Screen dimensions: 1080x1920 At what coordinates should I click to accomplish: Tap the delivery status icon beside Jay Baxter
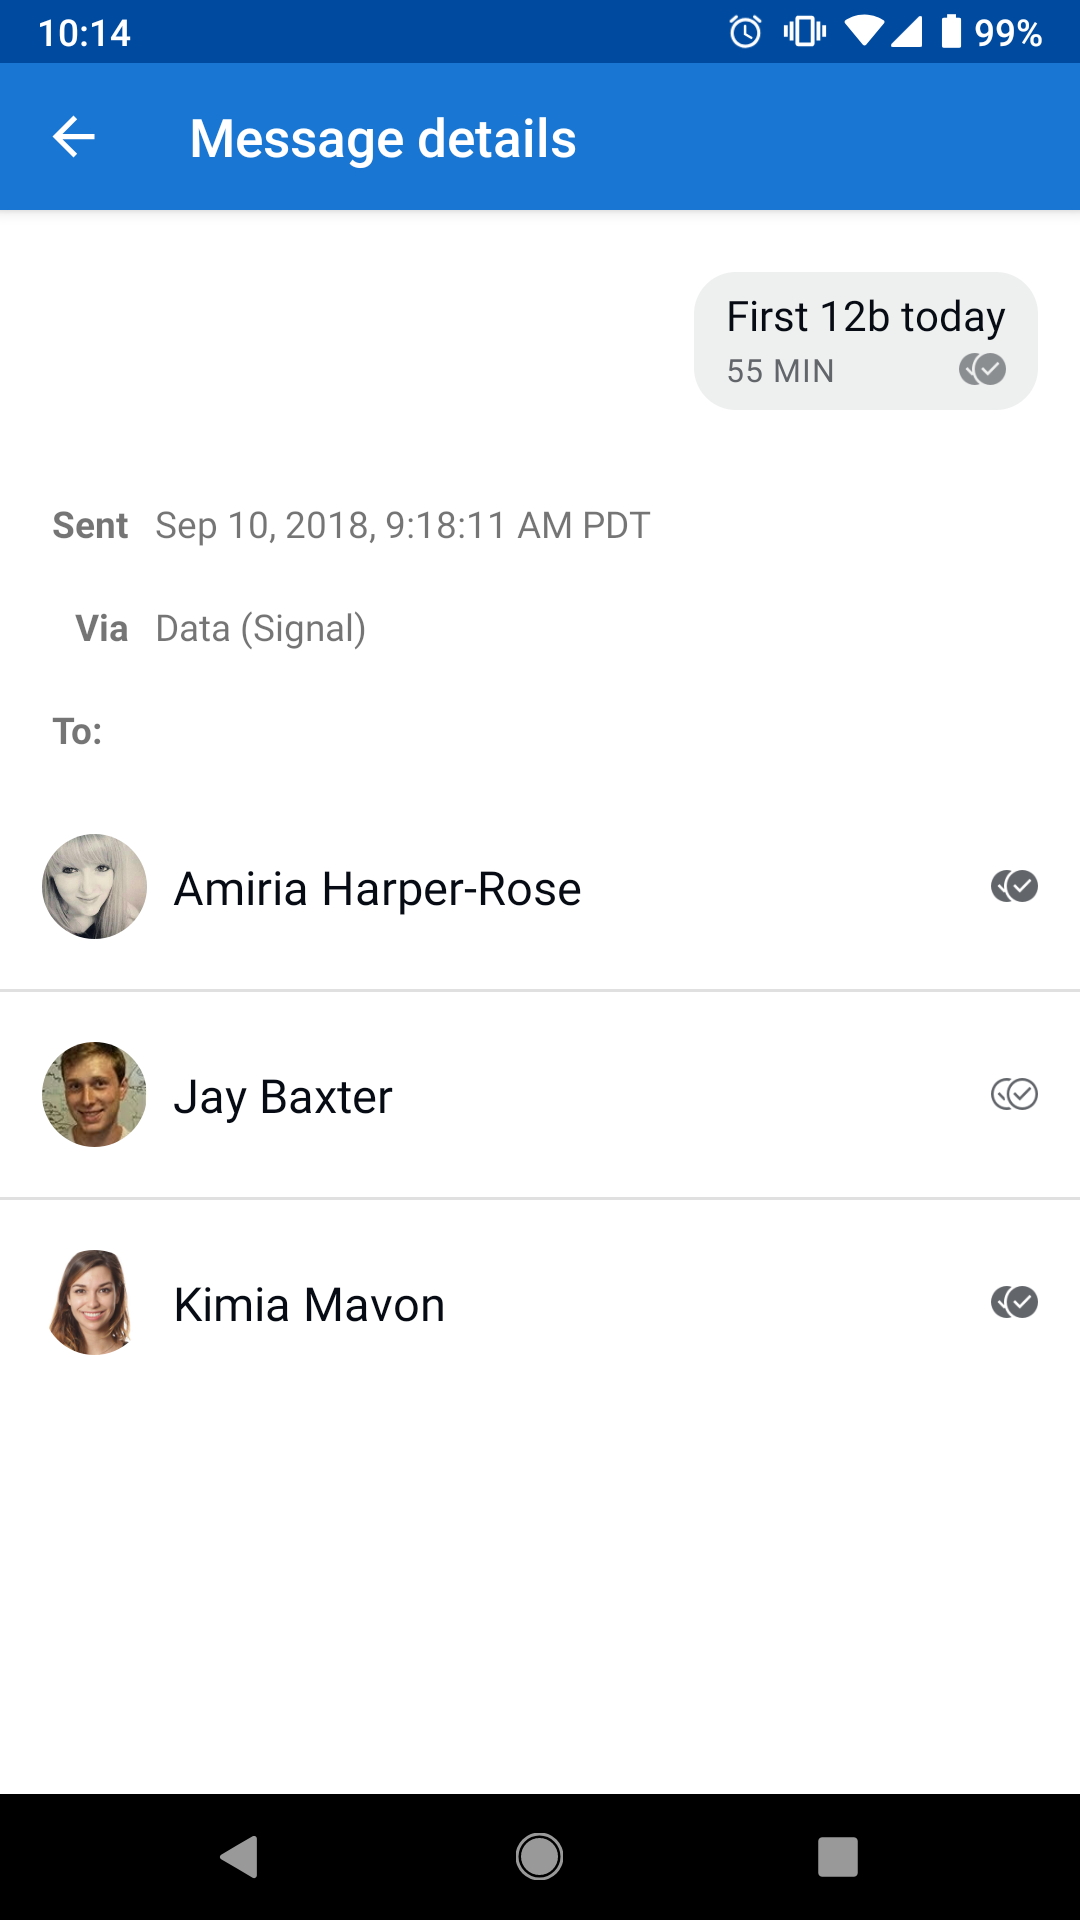tap(1013, 1095)
